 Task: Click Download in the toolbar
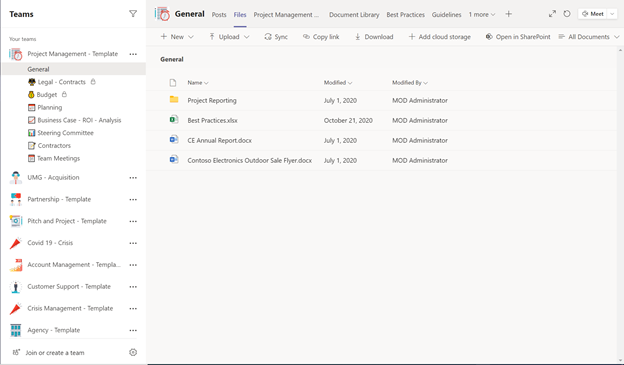tap(374, 37)
